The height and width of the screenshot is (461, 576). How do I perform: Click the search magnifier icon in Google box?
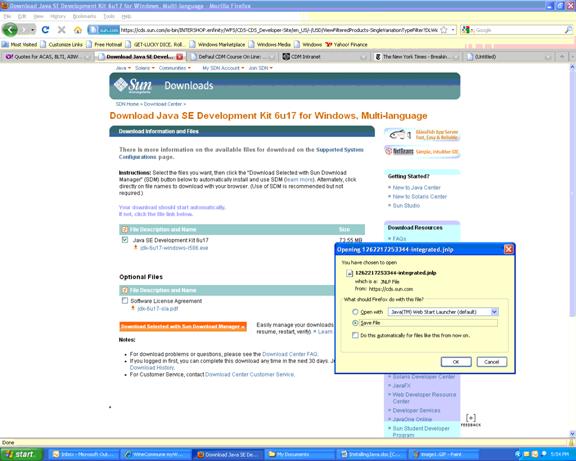tap(568, 30)
